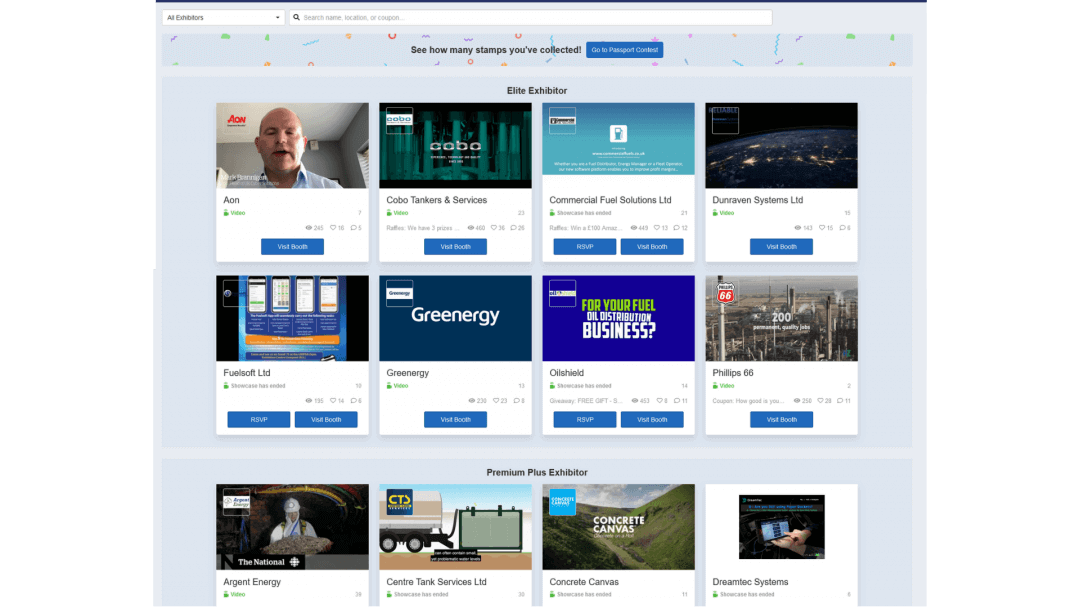Open the Argent Energy video thumbnail

[x=292, y=527]
